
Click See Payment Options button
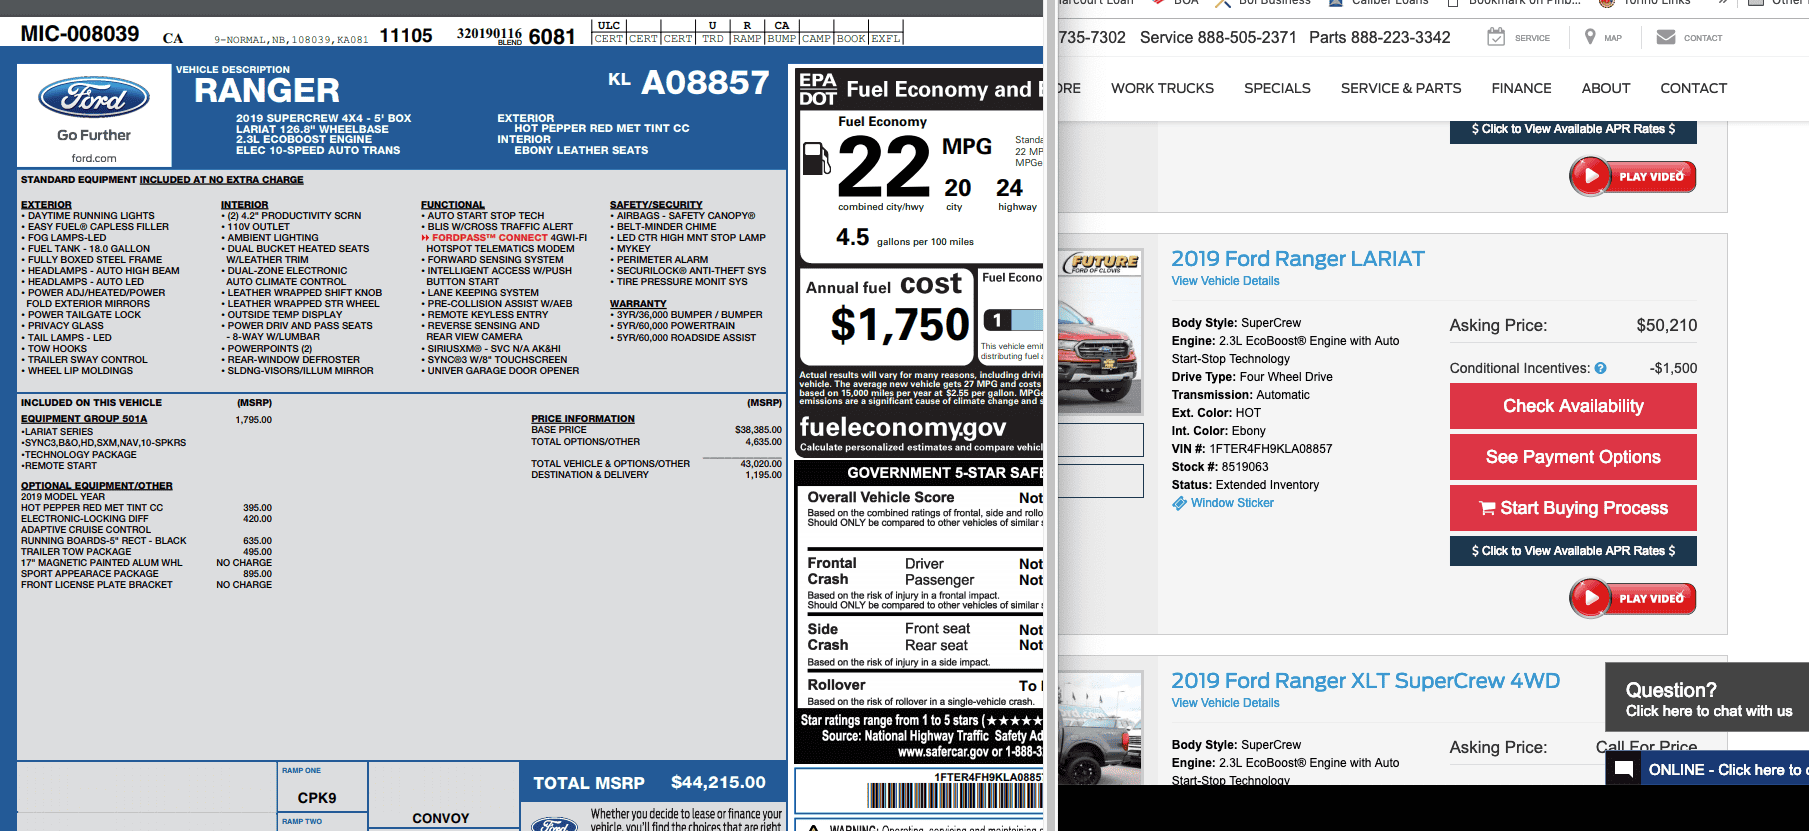(x=1573, y=457)
